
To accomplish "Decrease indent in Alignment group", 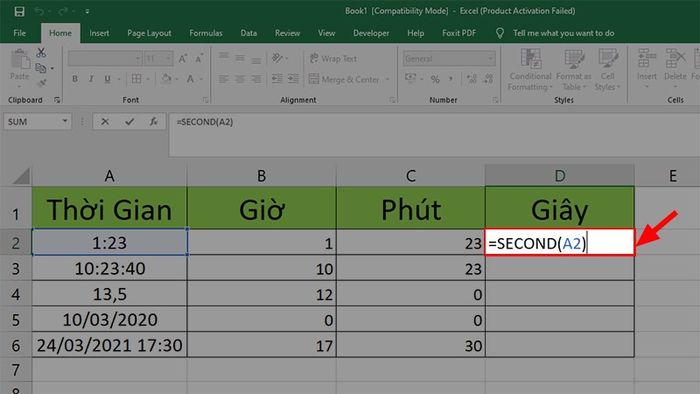I will (277, 79).
